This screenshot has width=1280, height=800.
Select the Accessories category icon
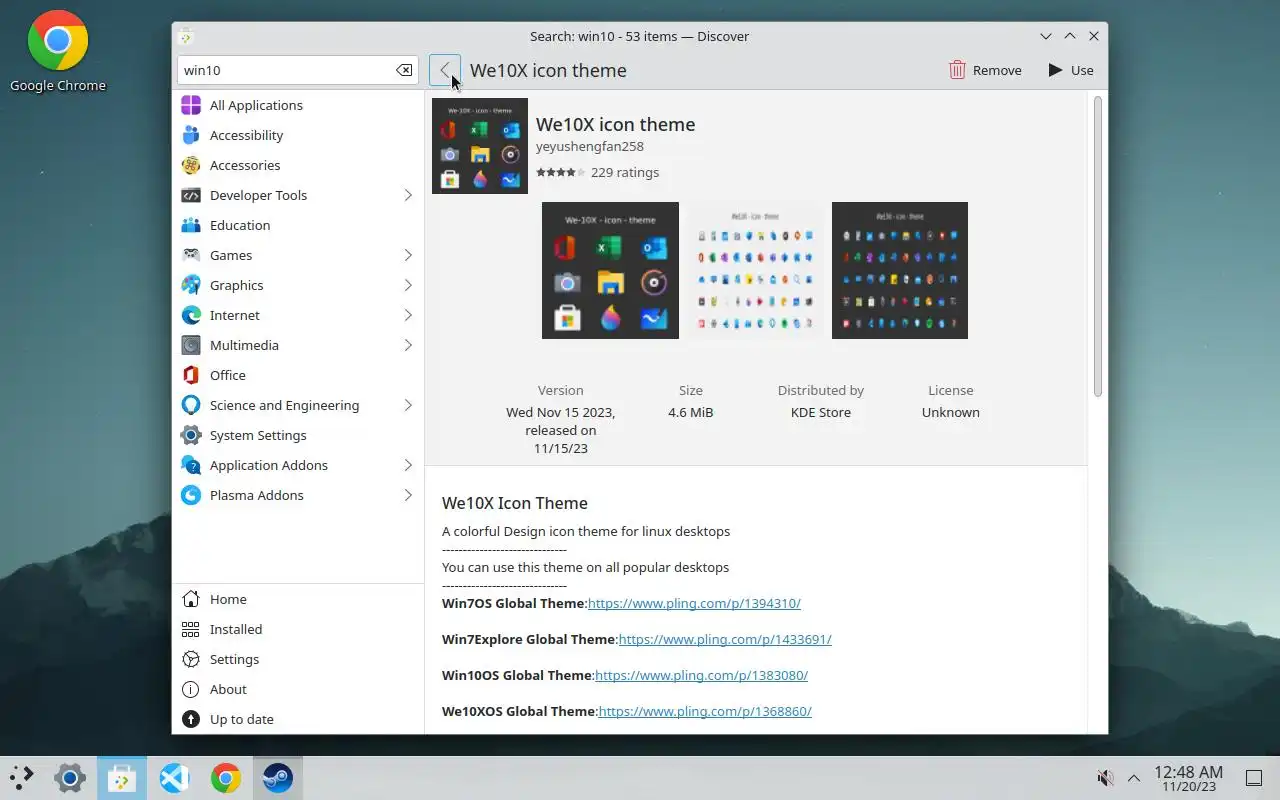(191, 165)
